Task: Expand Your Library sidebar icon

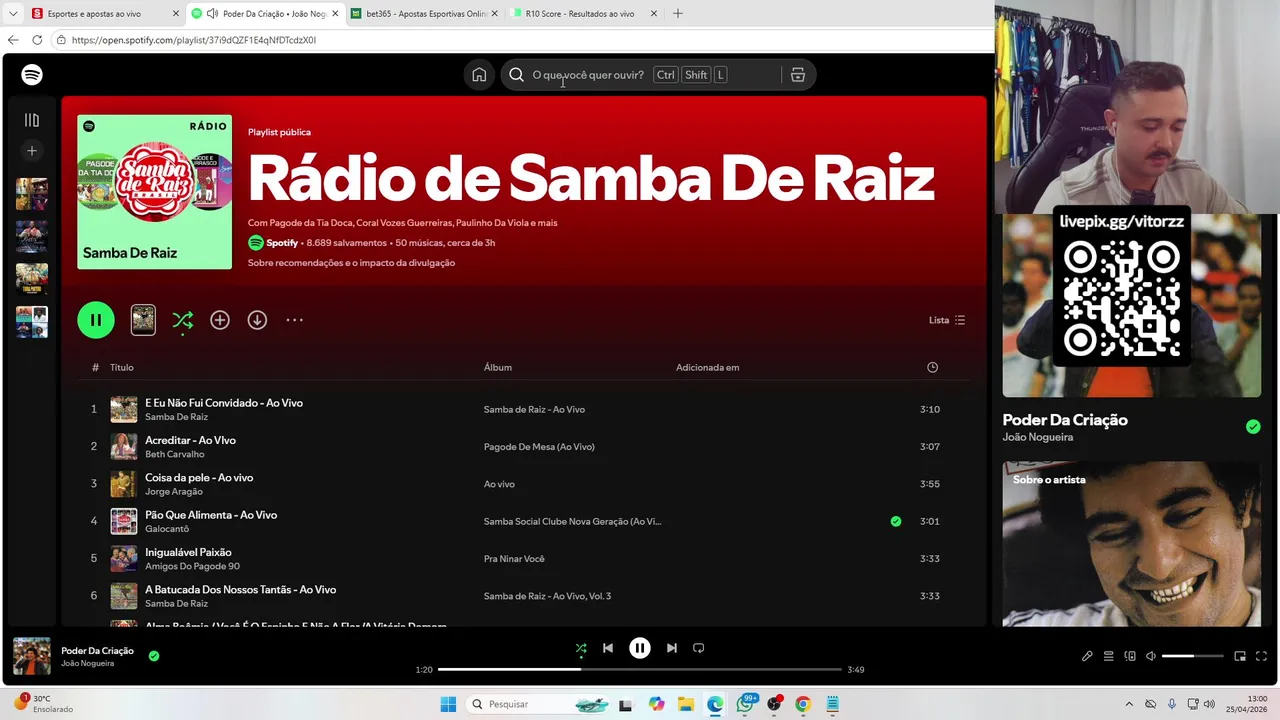Action: click(32, 120)
